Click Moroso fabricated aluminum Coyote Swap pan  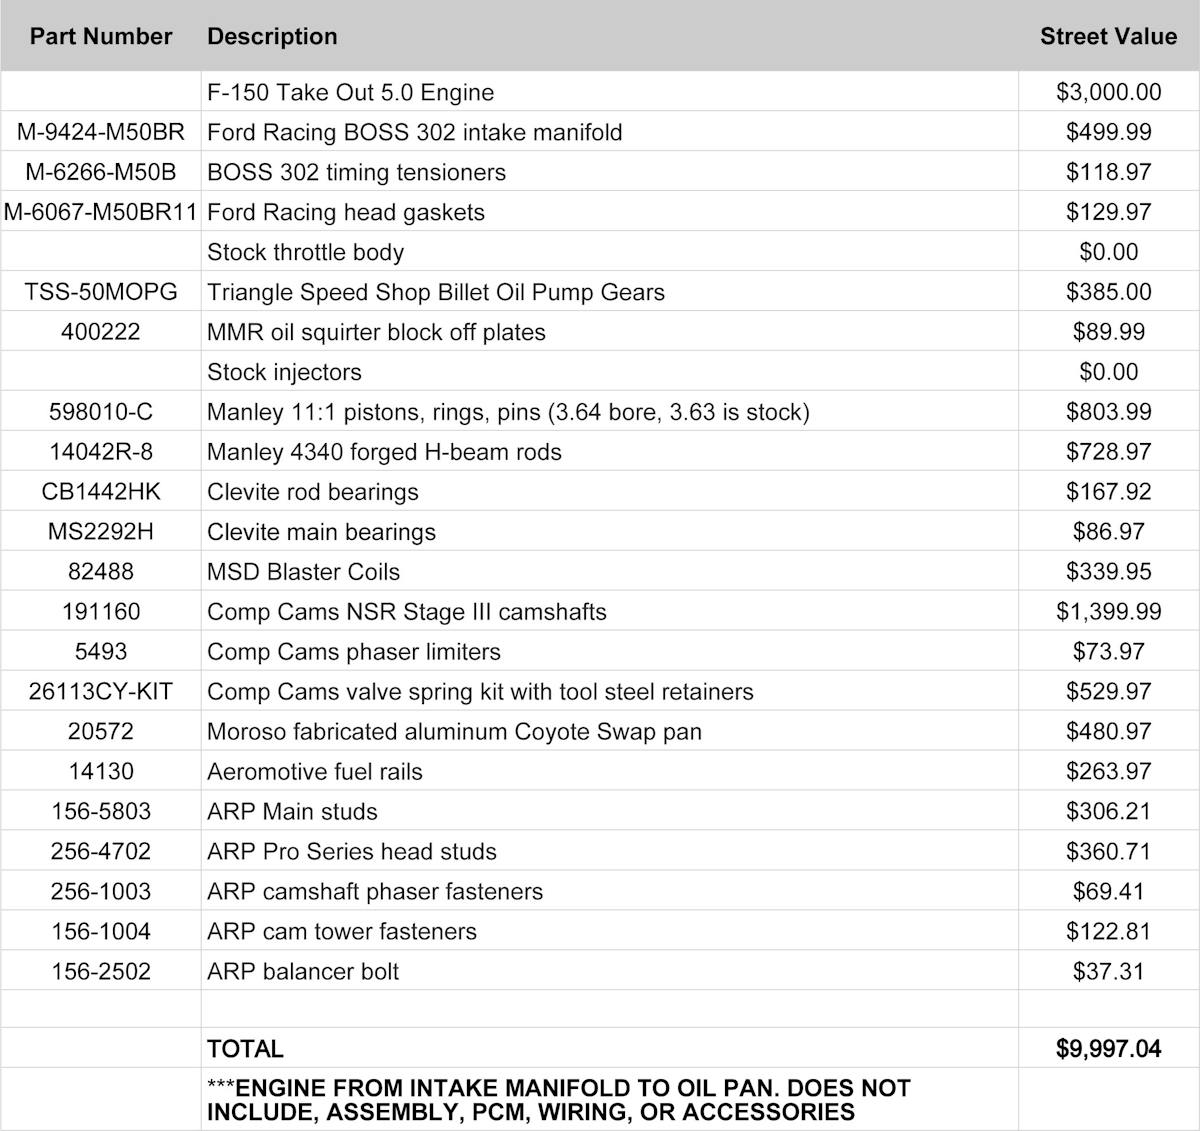(454, 732)
